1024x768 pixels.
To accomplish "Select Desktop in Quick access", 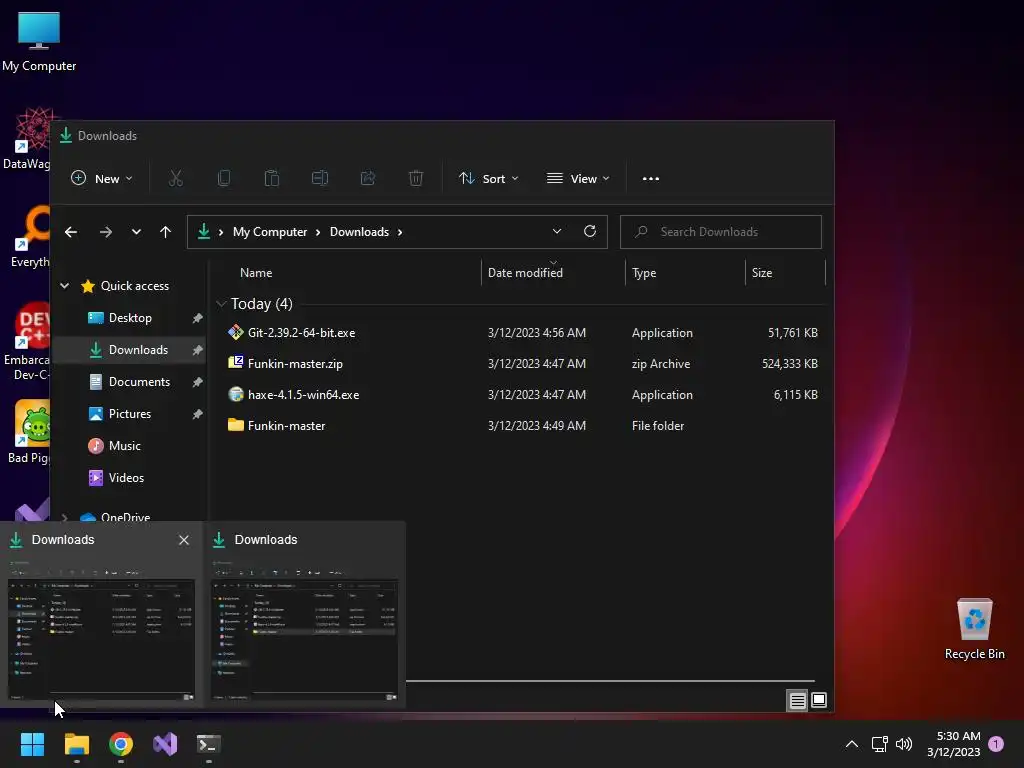I will 129,317.
